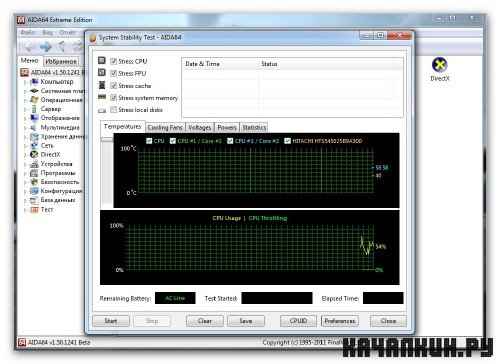Click the Тест tree item icon
The width and height of the screenshot is (500, 364).
click(x=34, y=210)
